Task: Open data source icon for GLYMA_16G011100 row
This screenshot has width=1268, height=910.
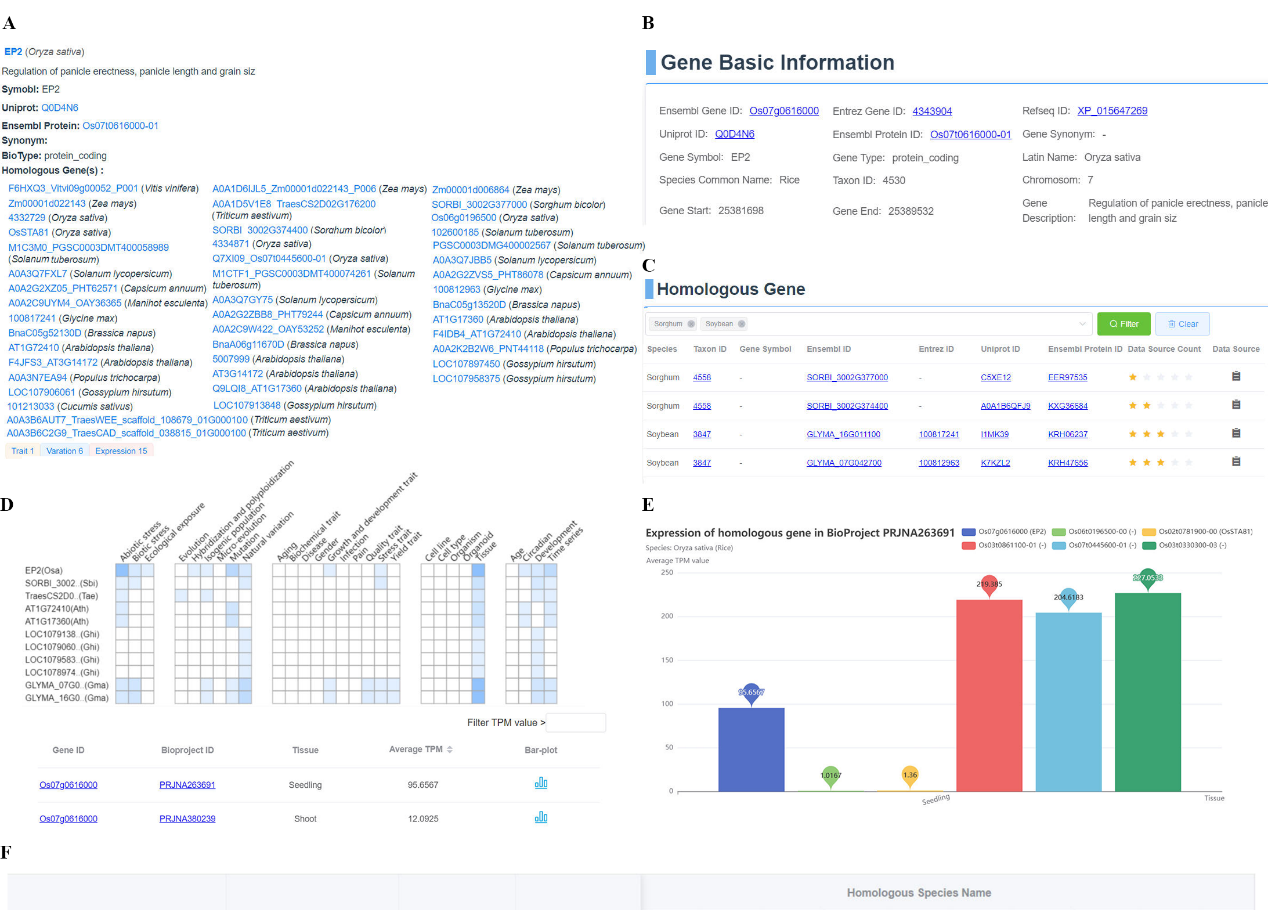Action: (x=1236, y=434)
